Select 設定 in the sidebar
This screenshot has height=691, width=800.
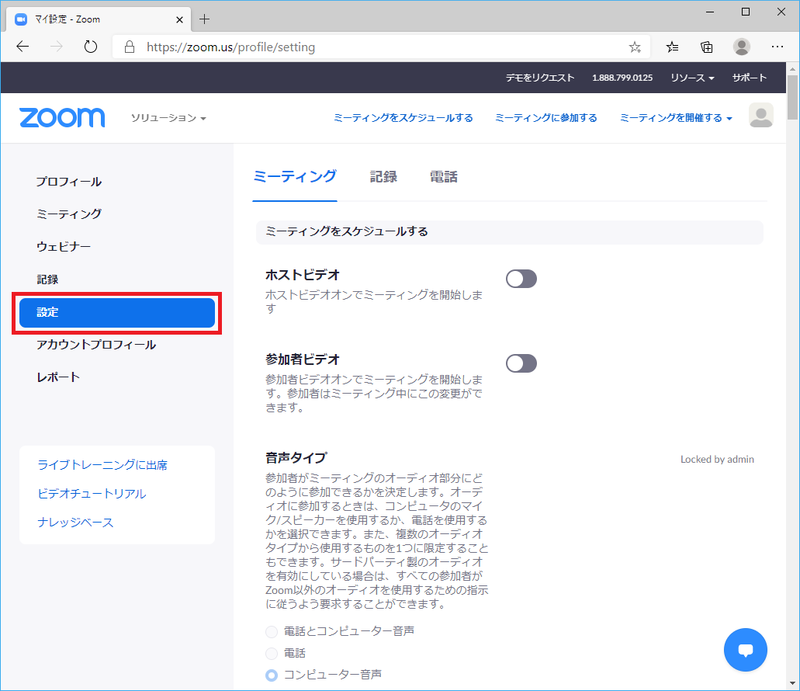[117, 312]
